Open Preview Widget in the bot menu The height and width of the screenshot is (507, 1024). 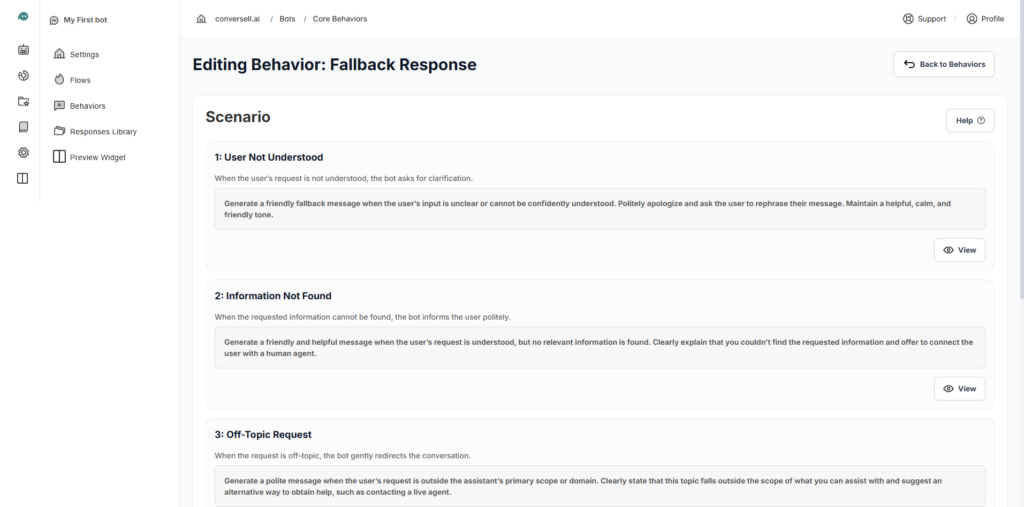(x=97, y=157)
